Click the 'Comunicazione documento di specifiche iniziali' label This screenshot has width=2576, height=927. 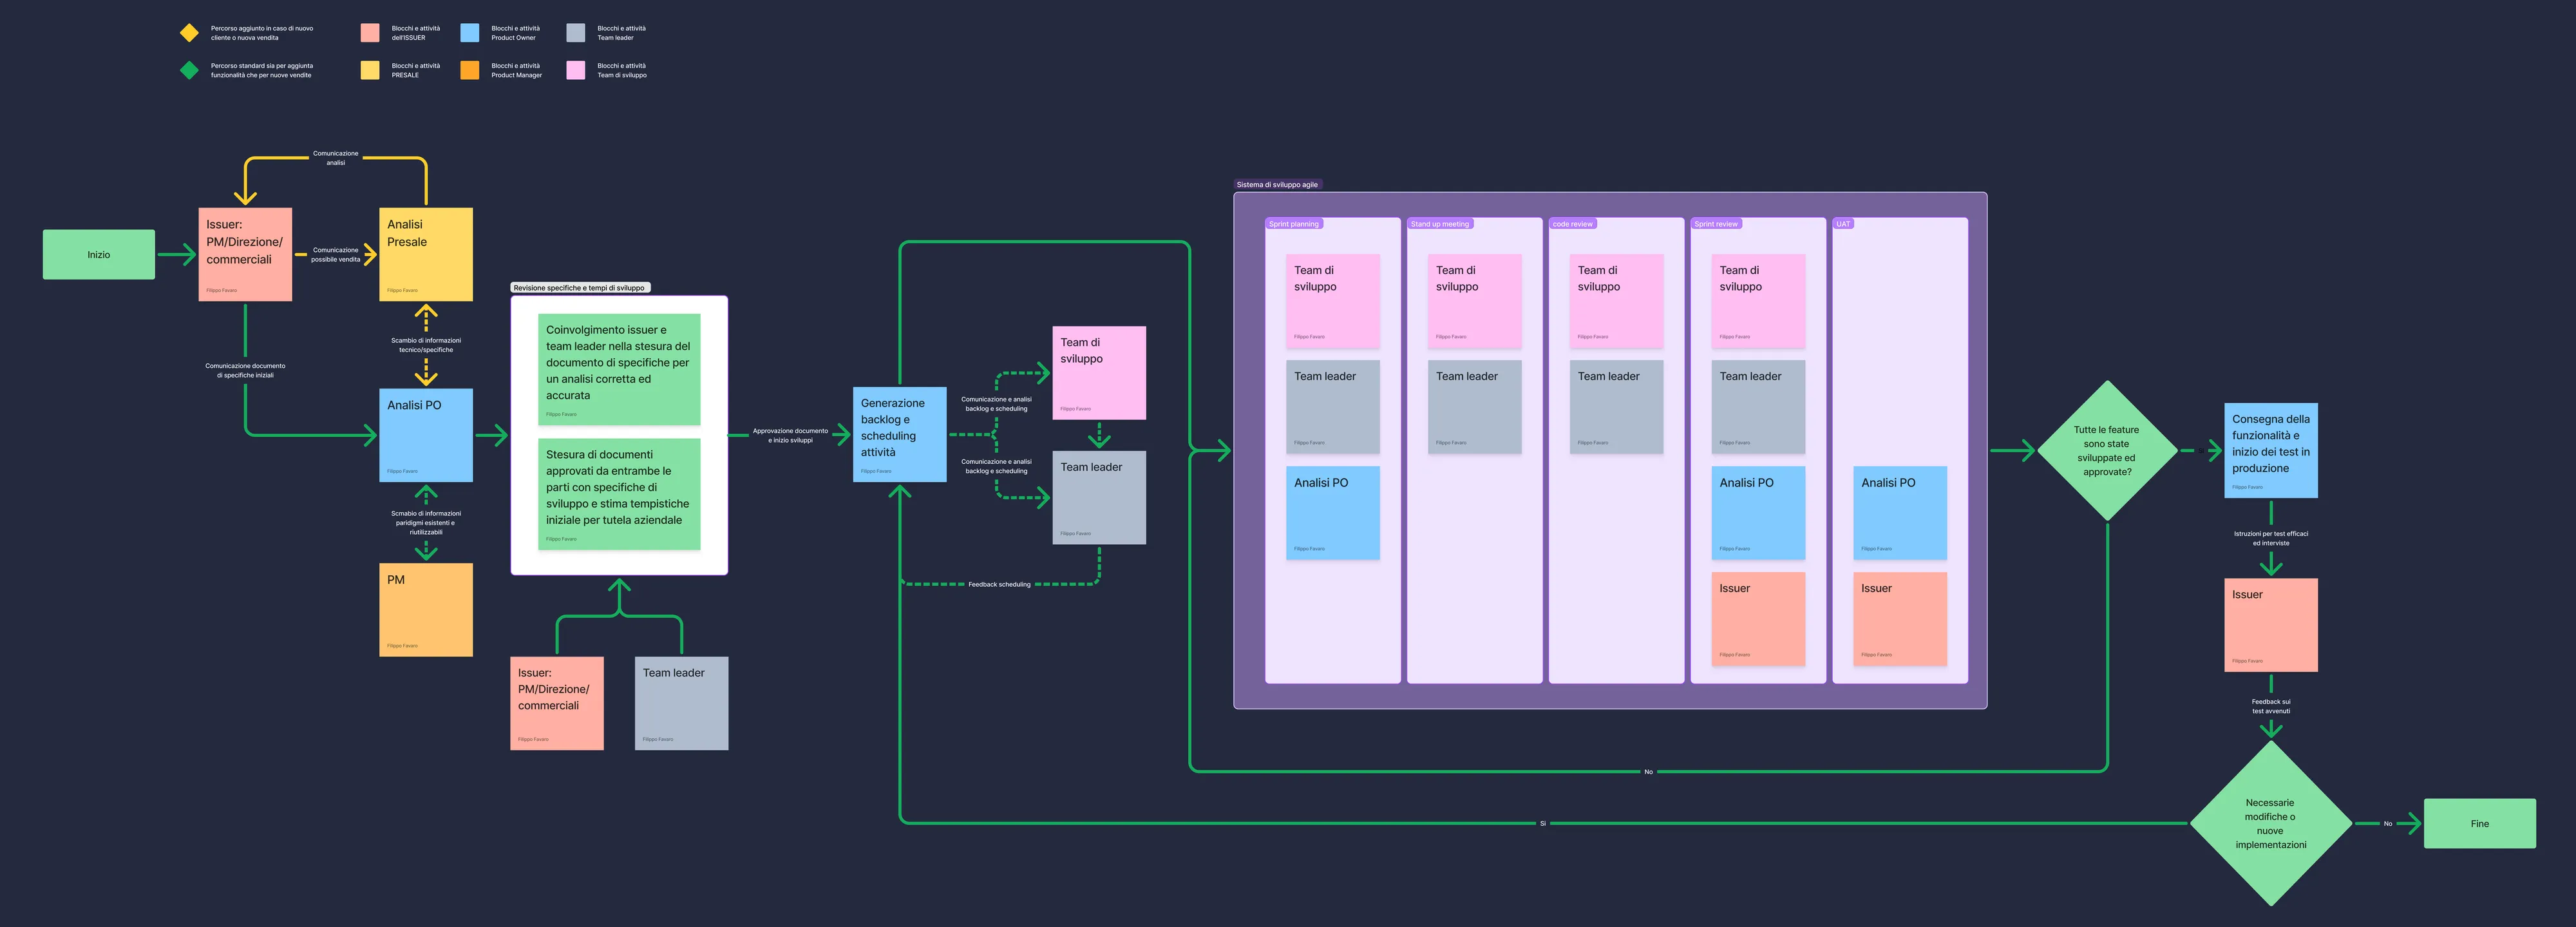click(x=245, y=371)
